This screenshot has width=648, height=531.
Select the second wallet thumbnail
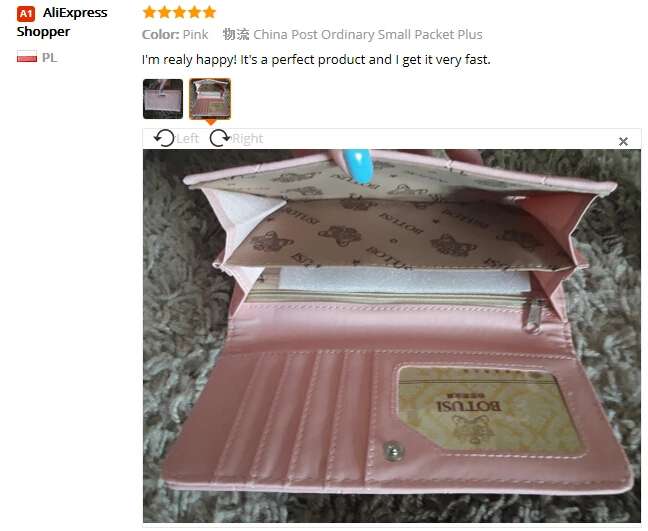coord(210,99)
